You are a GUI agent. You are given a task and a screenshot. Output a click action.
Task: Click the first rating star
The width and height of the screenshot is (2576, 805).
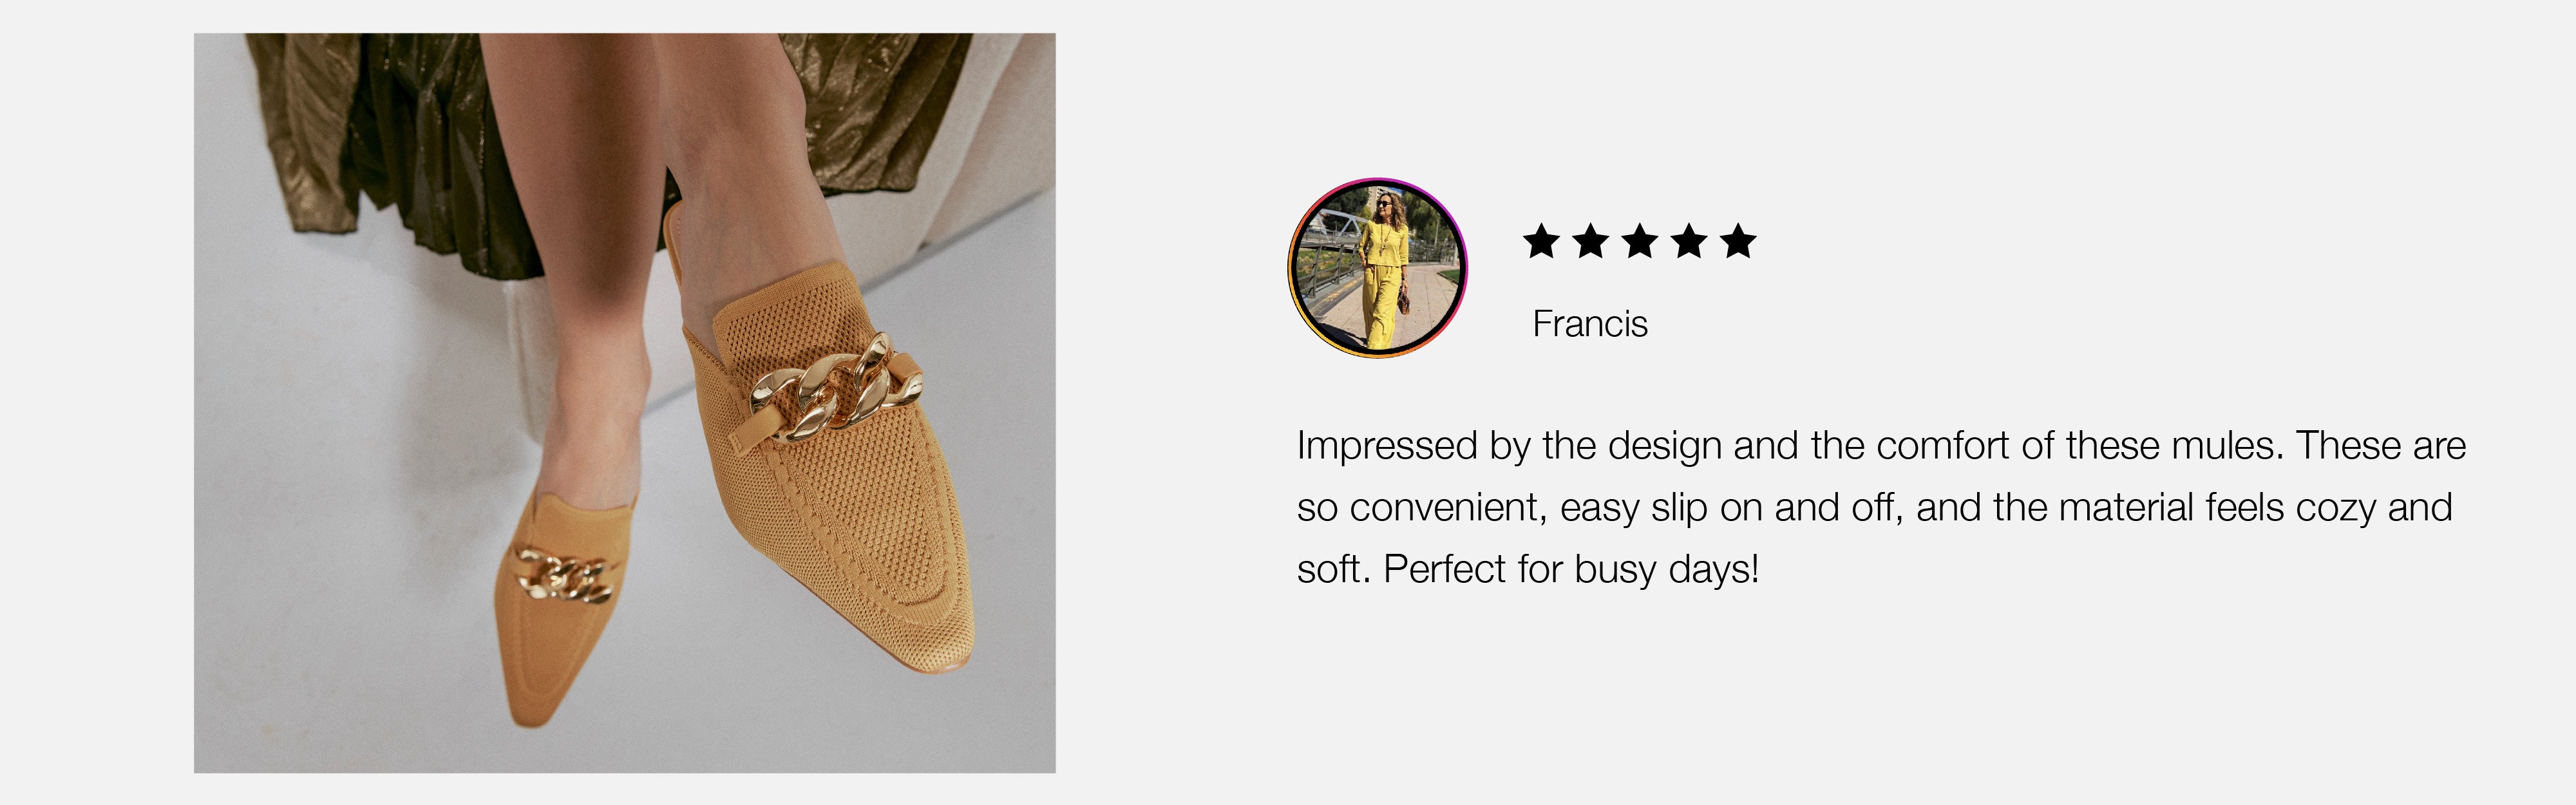tap(1541, 241)
